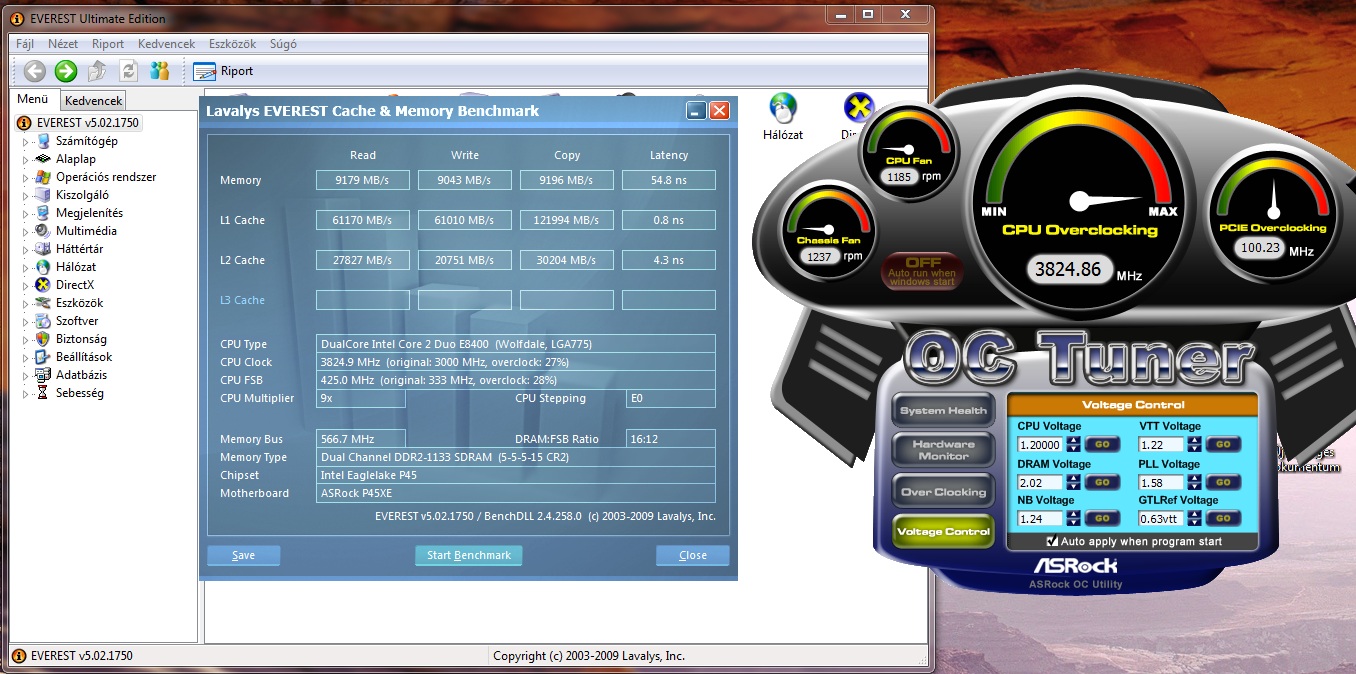Expand the DirectX tree node

coord(26,285)
